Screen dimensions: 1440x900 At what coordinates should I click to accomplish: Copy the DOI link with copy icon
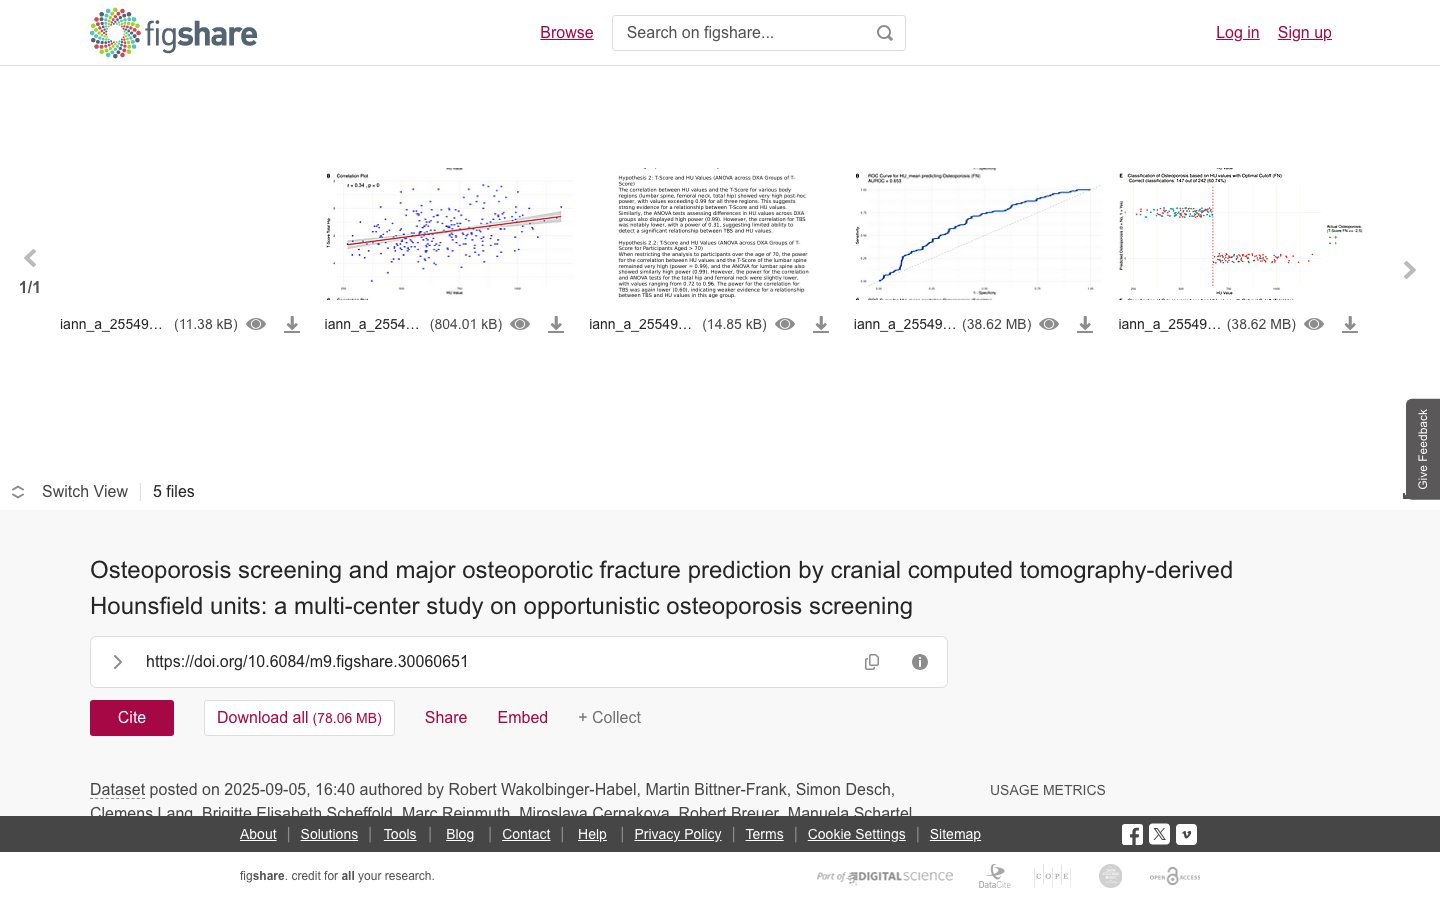point(872,662)
